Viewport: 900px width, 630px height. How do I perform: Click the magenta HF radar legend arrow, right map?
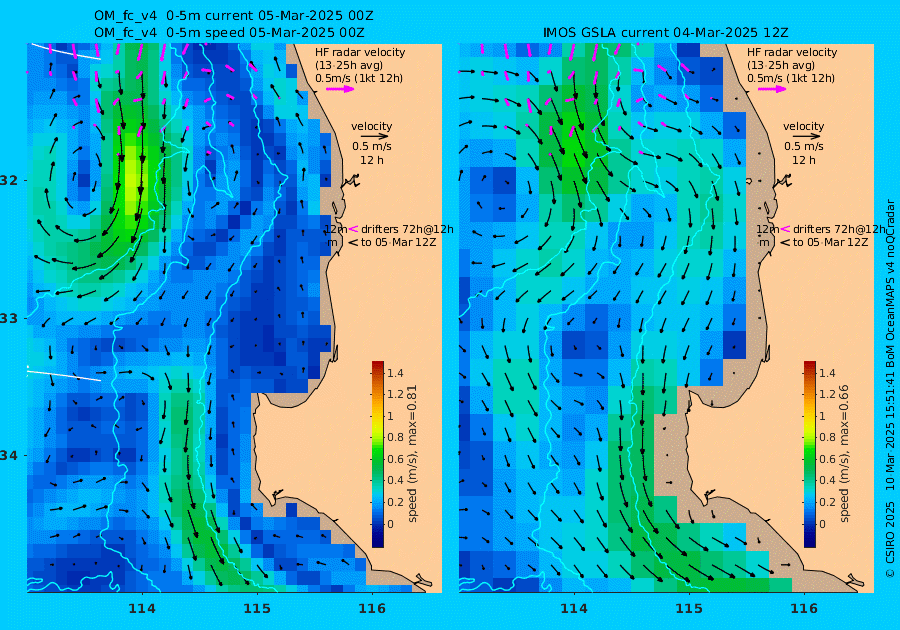773,89
